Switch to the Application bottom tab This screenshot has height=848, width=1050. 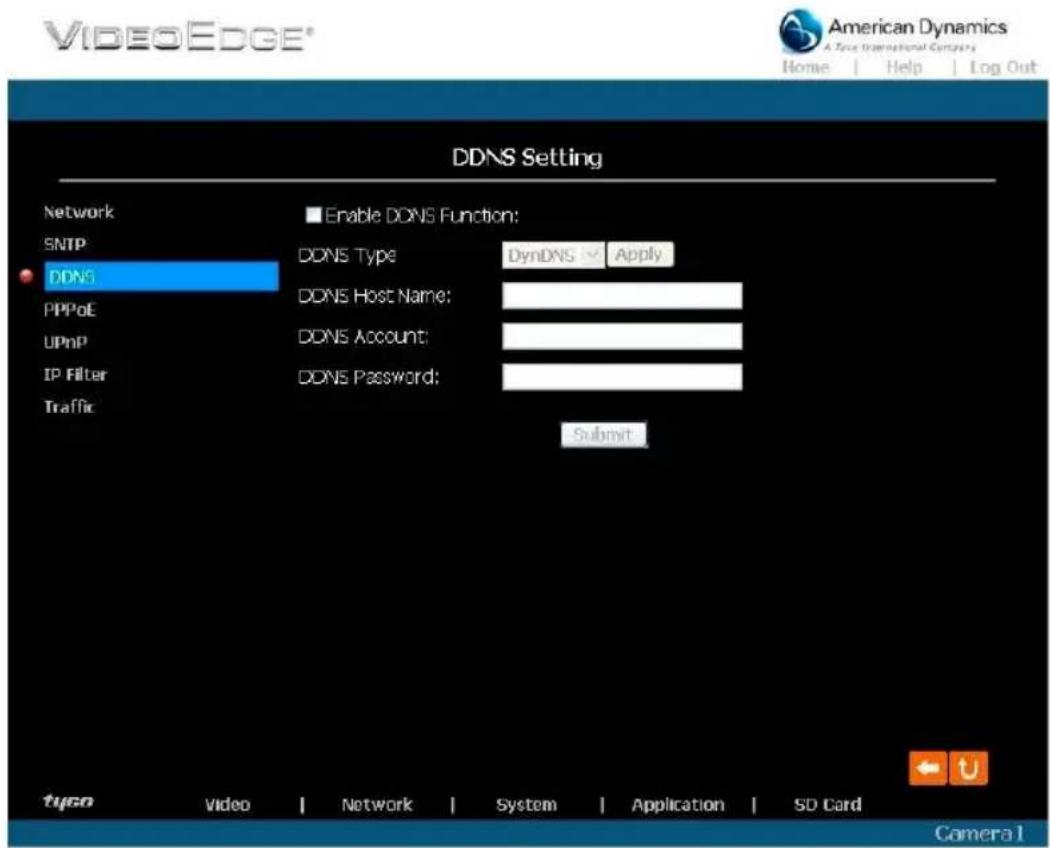coord(678,804)
